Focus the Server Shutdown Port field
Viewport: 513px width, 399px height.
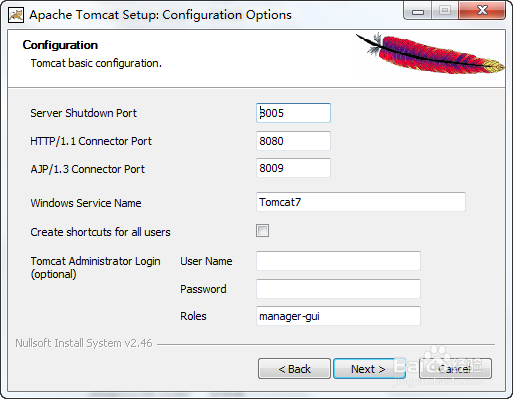[x=293, y=113]
